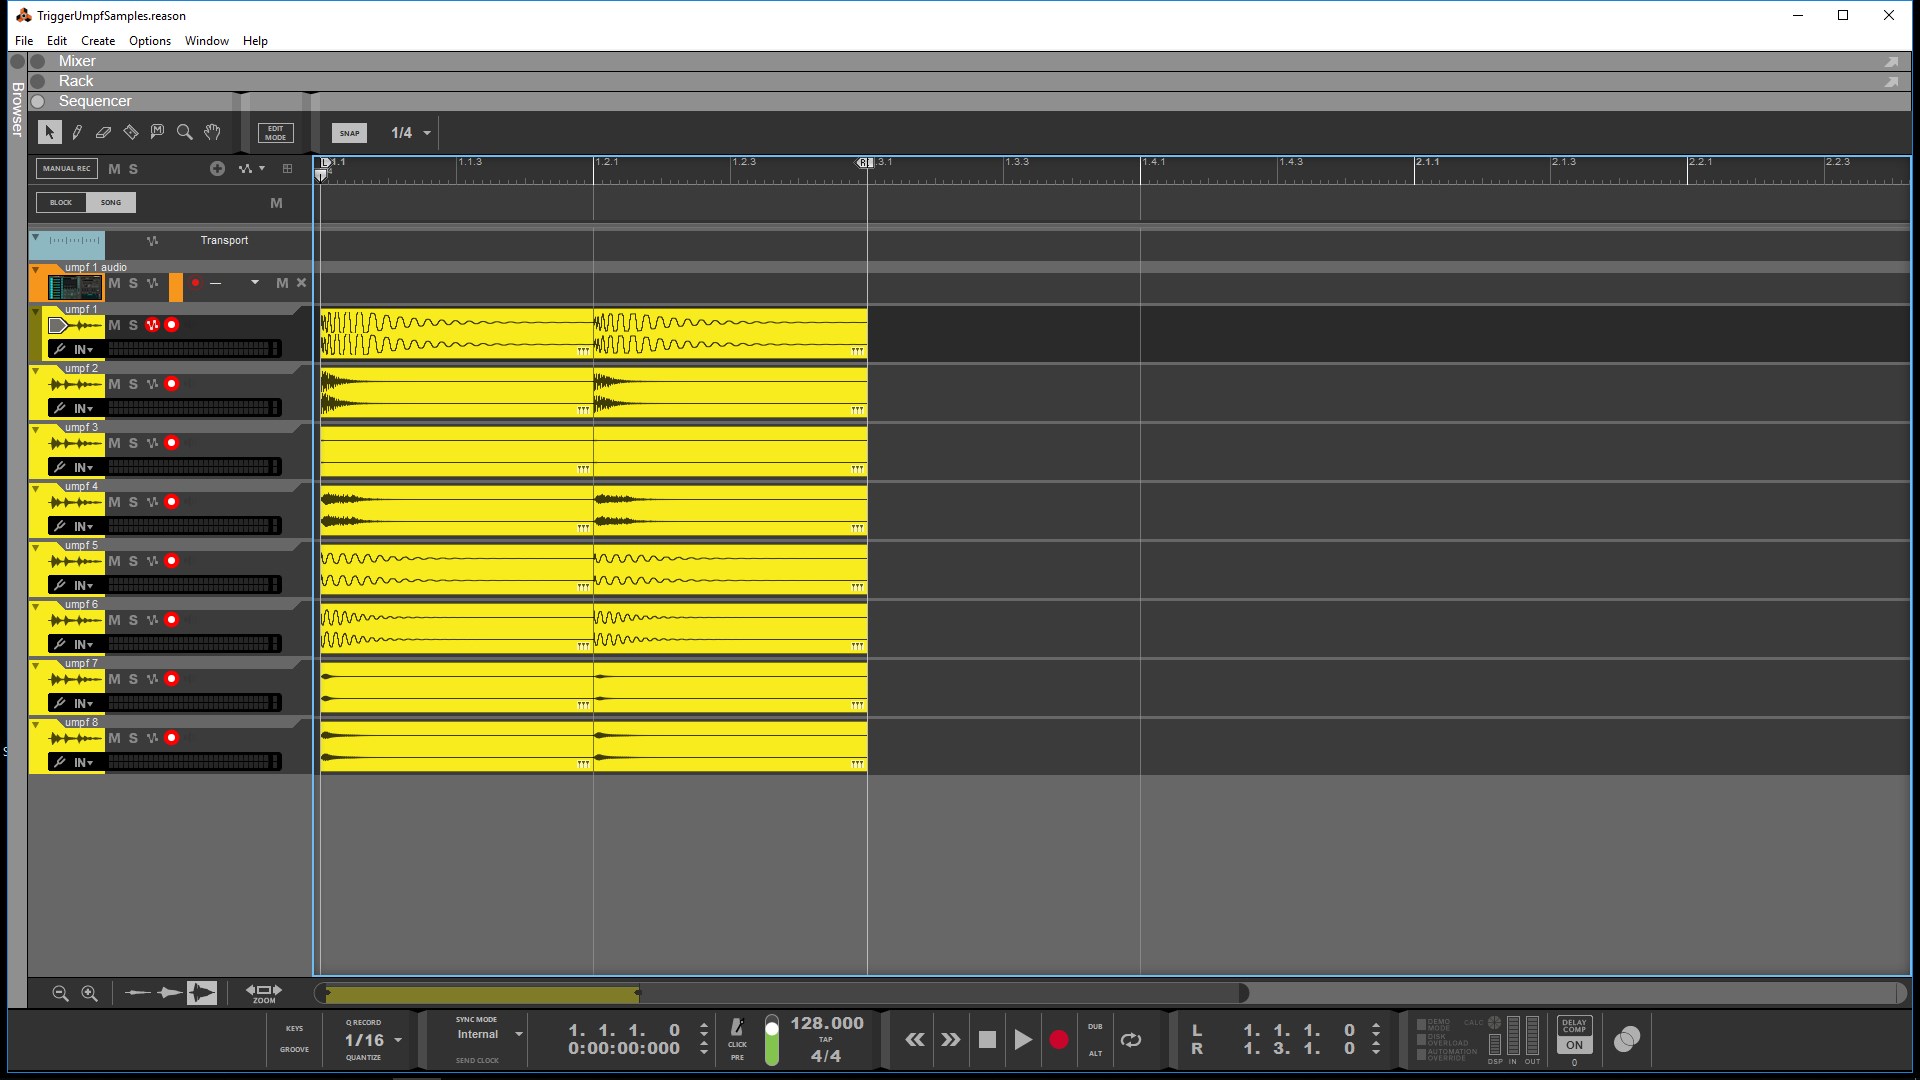
Task: Solo the umpf 3 track
Action: pyautogui.click(x=133, y=443)
